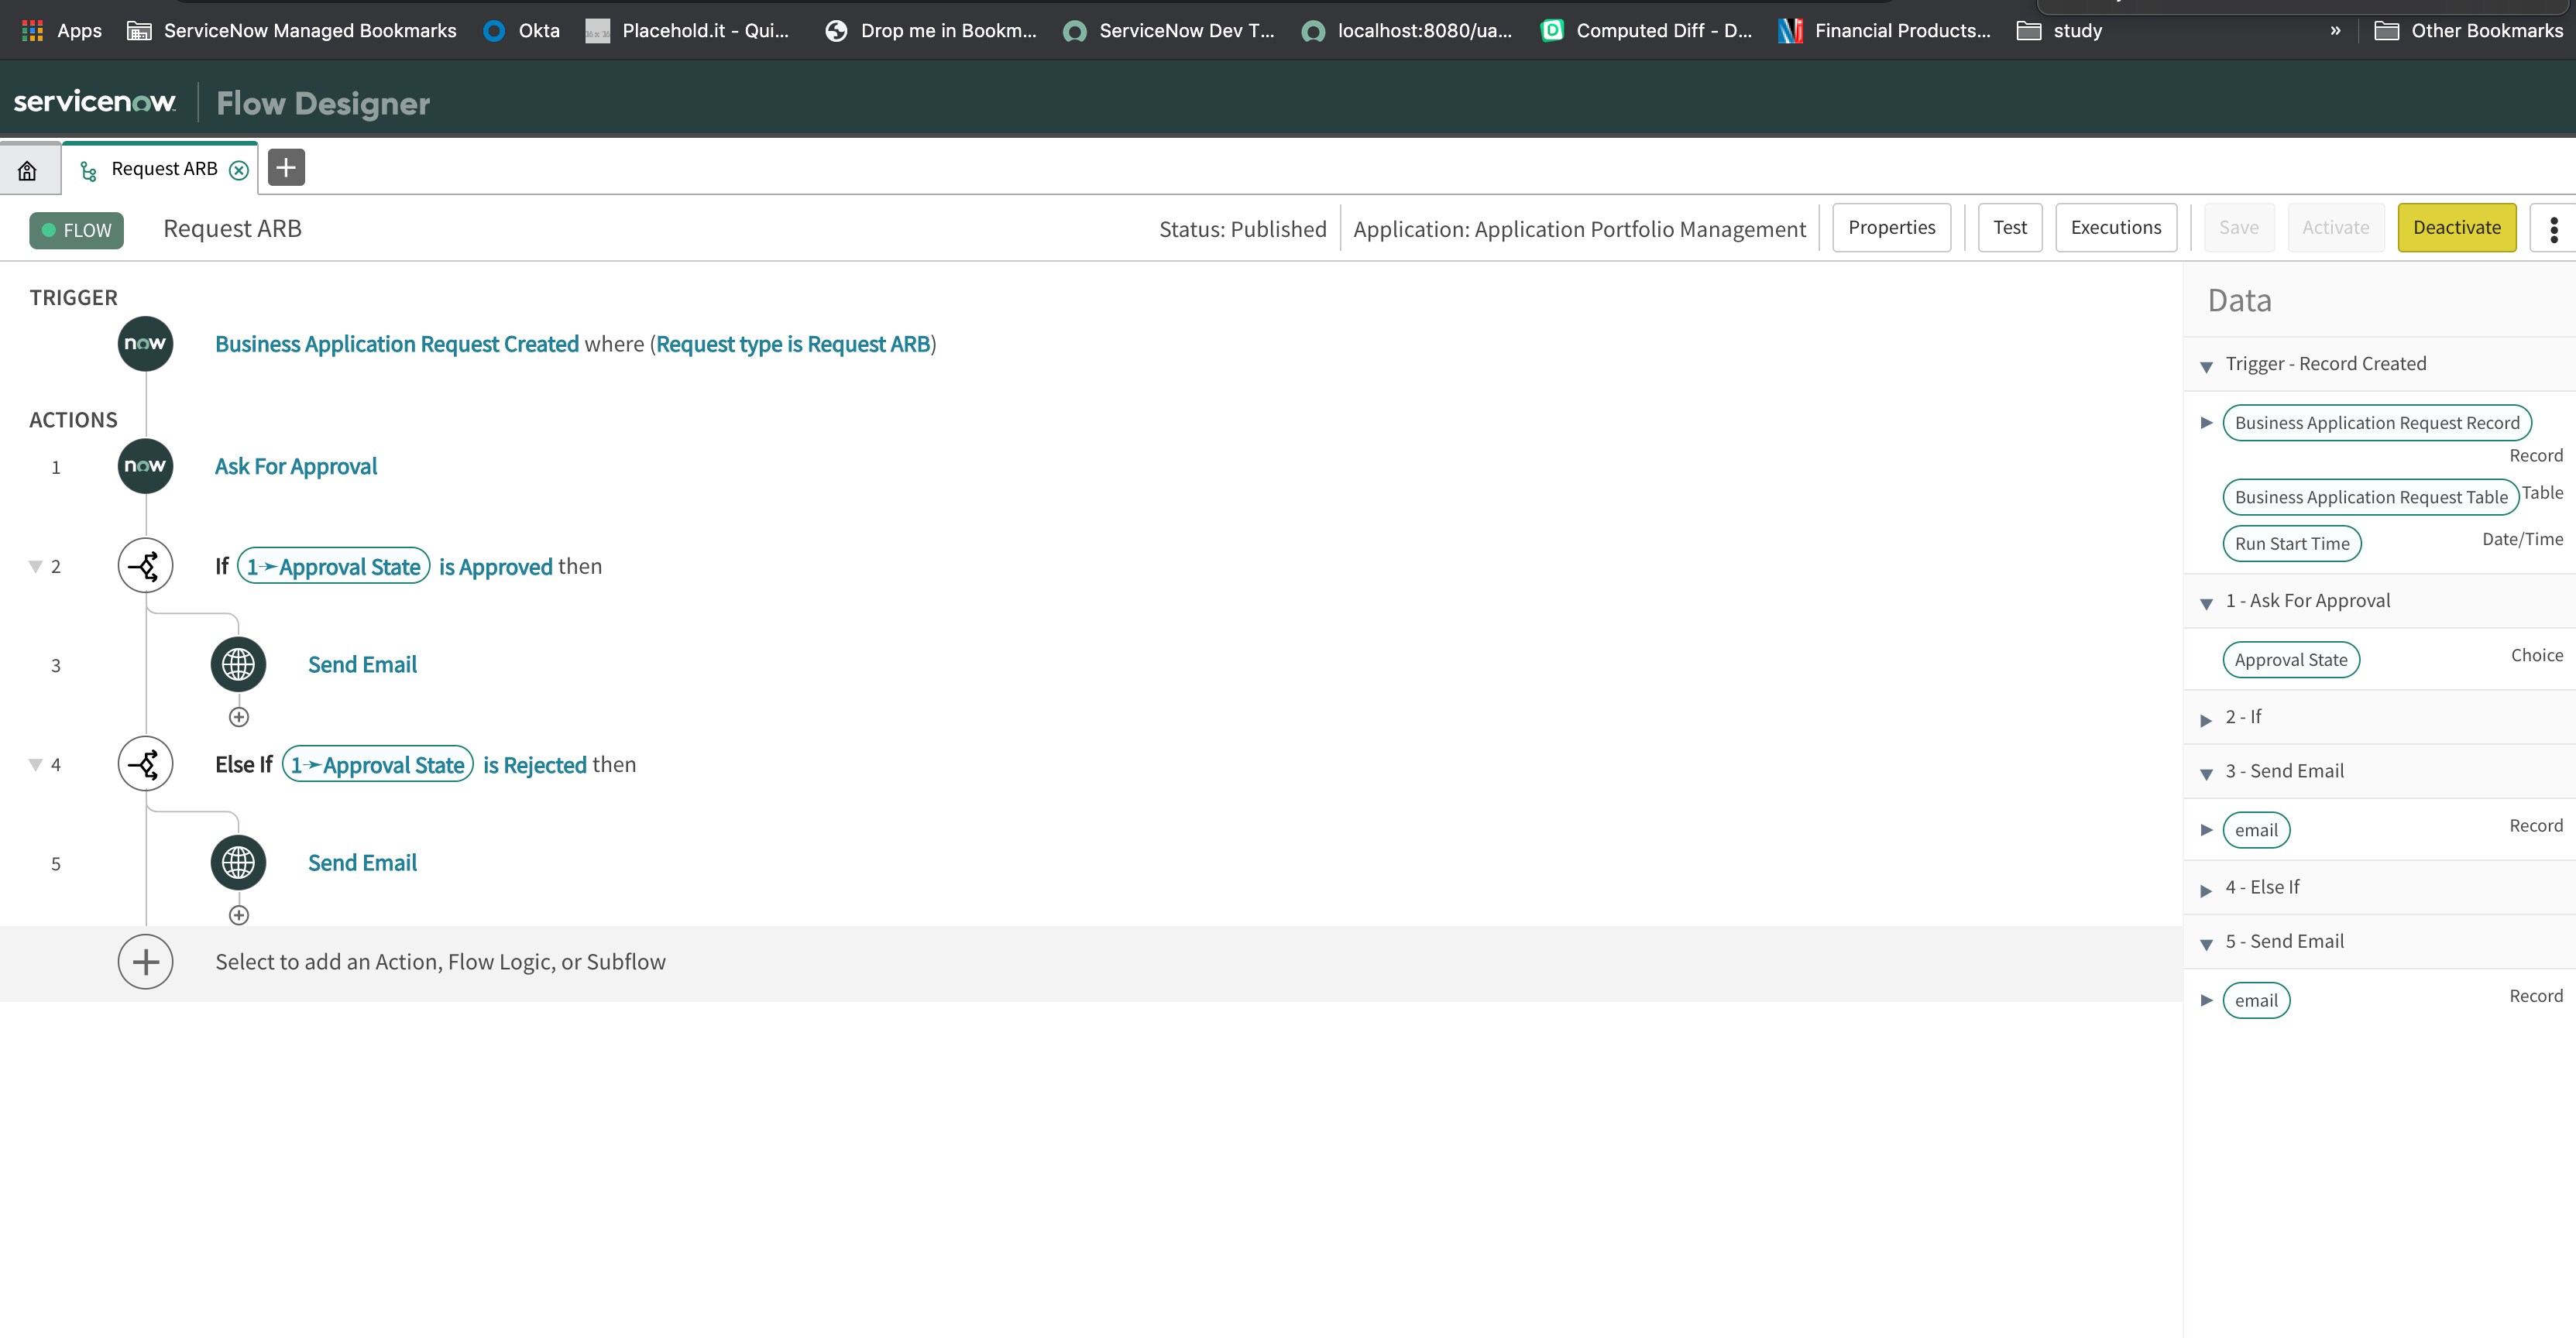
Task: Click 'is Approved' condition text
Action: pyautogui.click(x=495, y=566)
